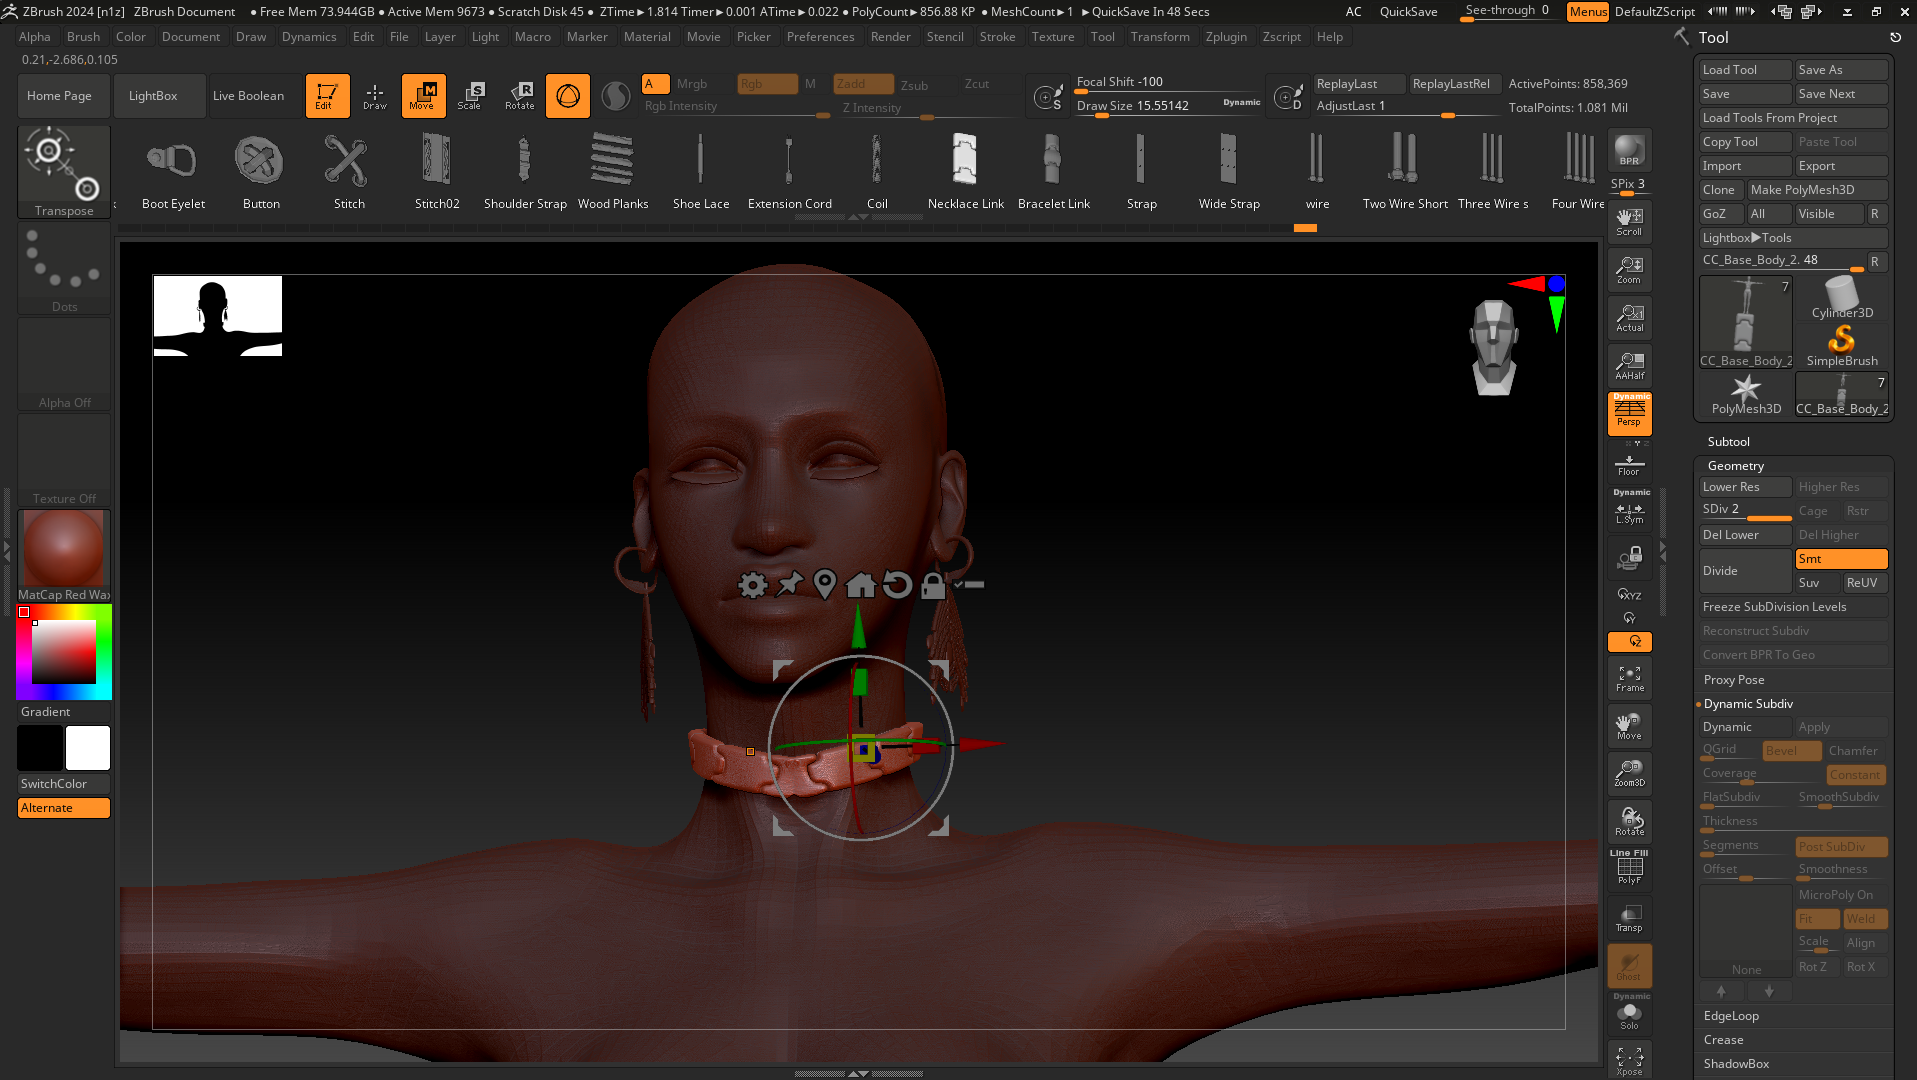Click the Divide button
Image resolution: width=1917 pixels, height=1080 pixels.
[x=1745, y=571]
